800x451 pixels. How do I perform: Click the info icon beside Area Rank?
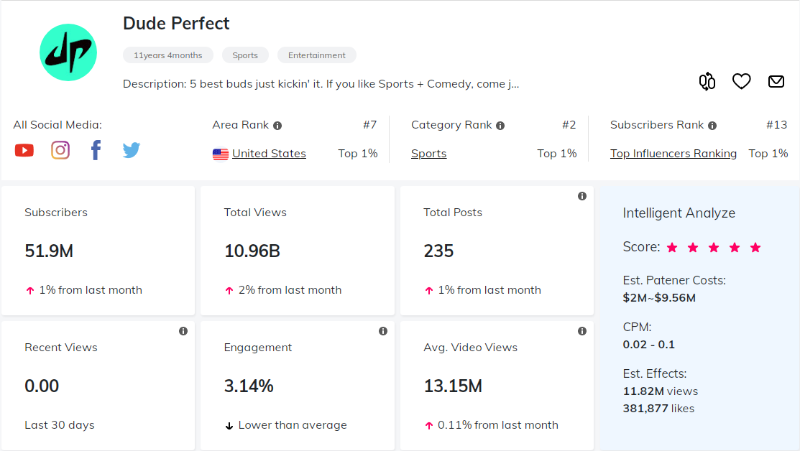(x=277, y=126)
